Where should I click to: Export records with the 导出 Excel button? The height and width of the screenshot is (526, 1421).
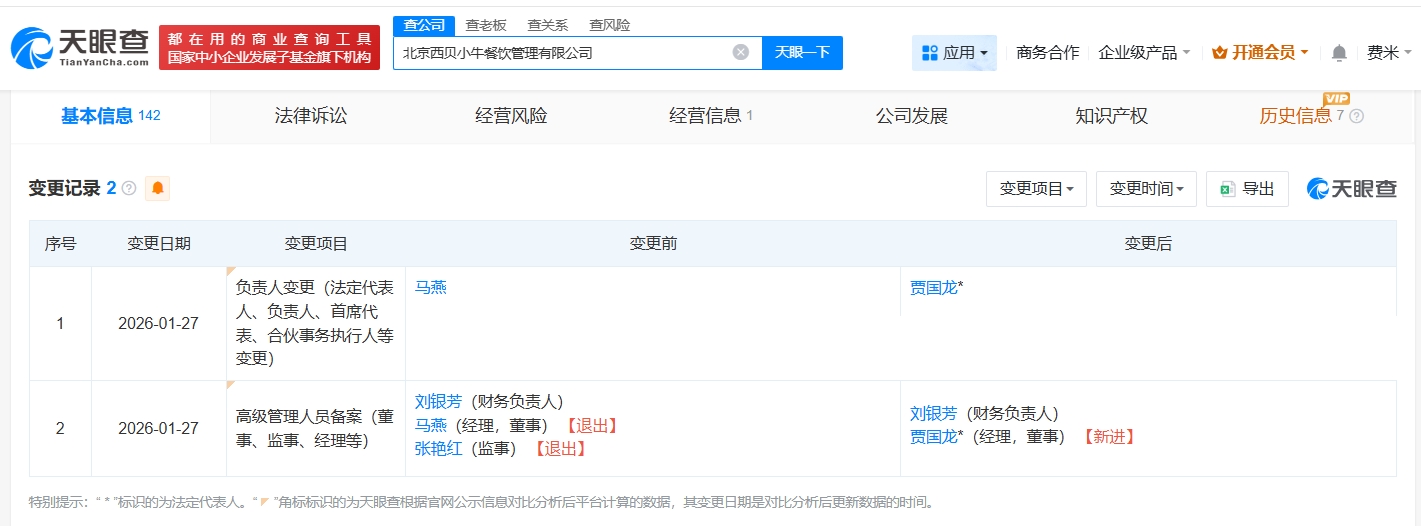click(1247, 189)
